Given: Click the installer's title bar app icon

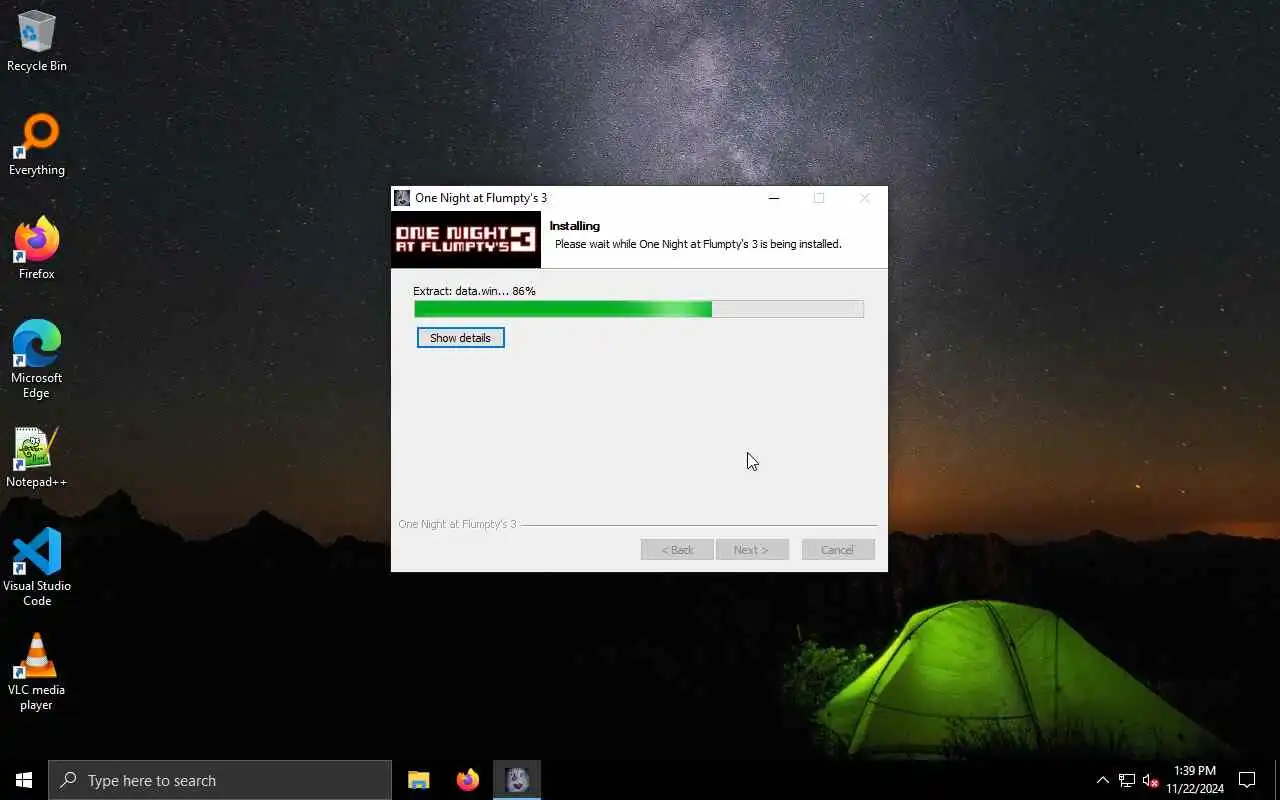Looking at the screenshot, I should pos(402,198).
